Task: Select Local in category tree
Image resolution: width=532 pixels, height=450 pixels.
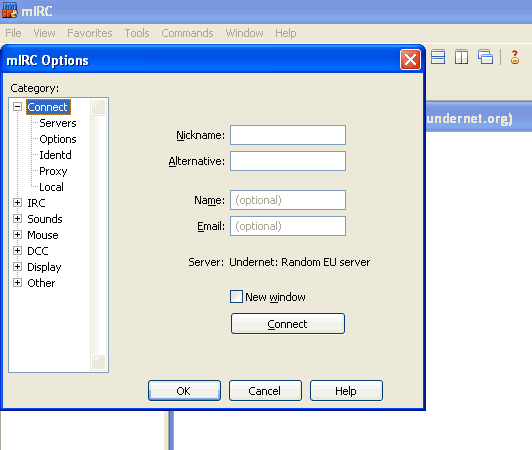Action: (x=51, y=187)
